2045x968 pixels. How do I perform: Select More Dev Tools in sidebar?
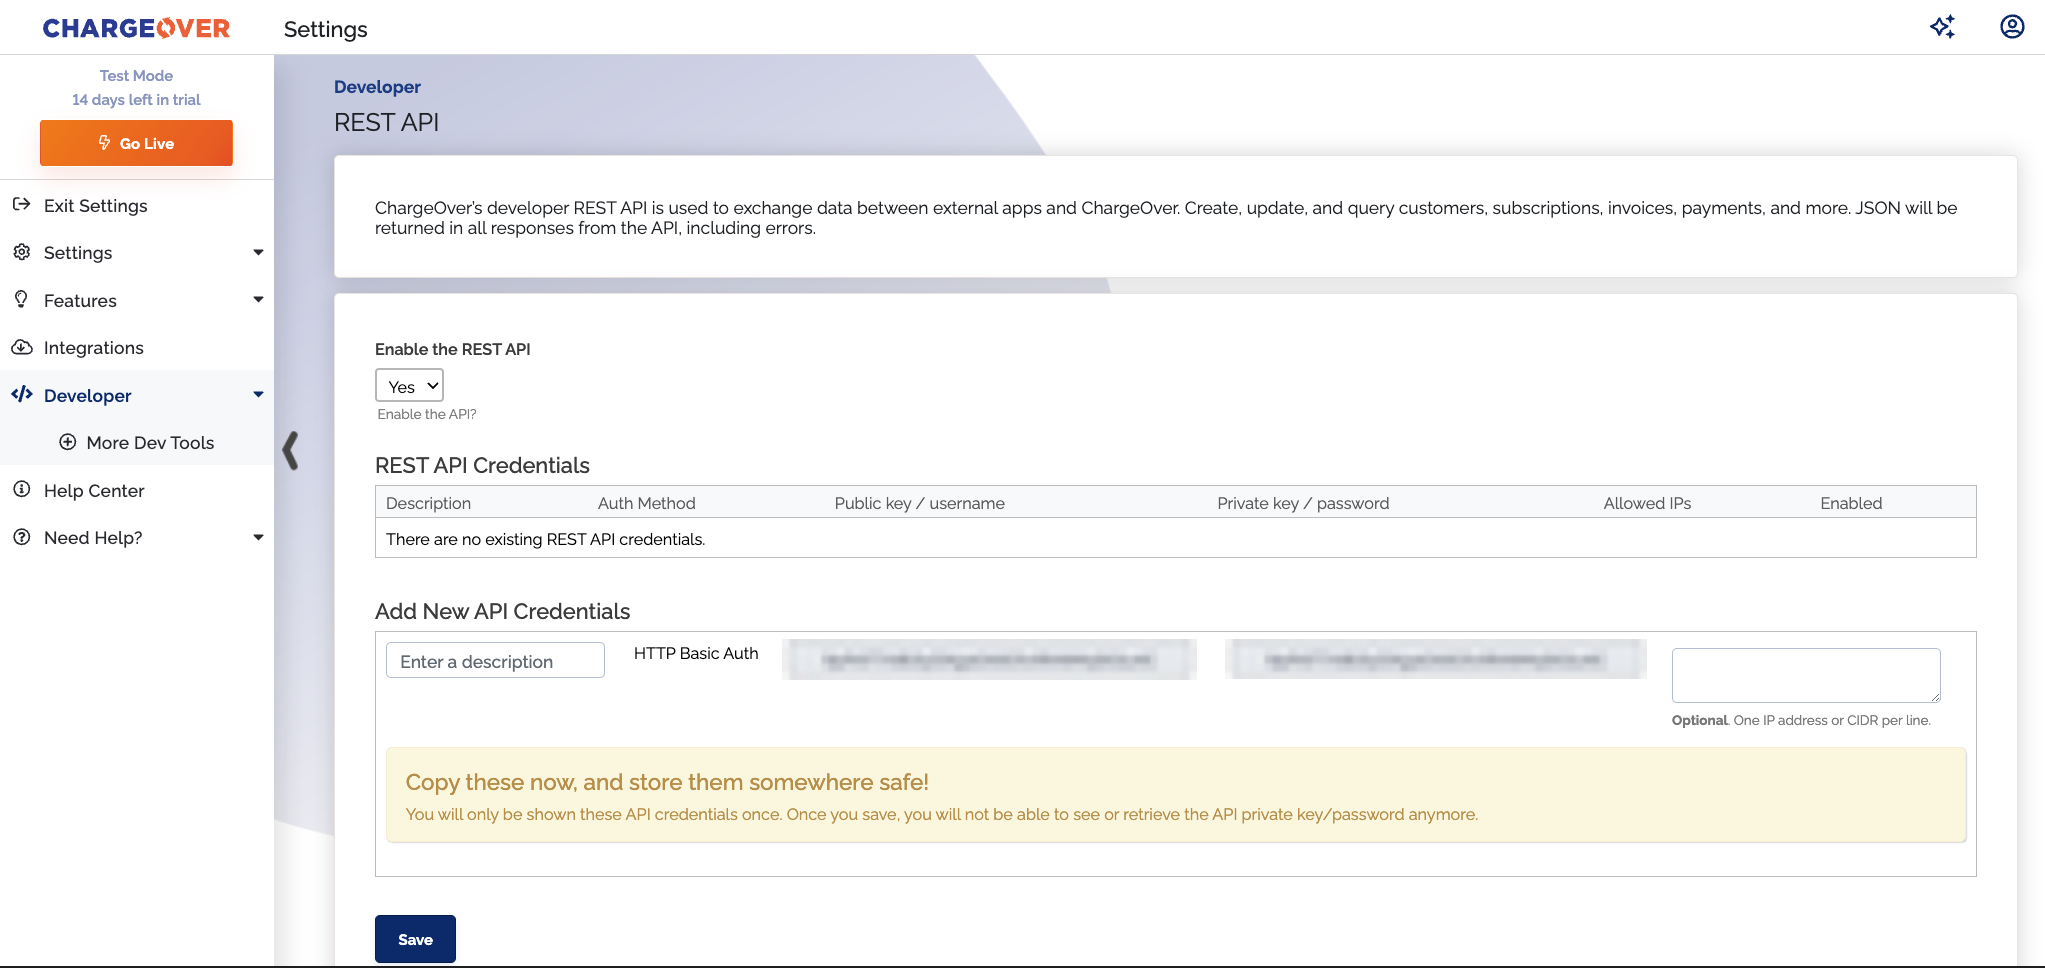[x=150, y=442]
